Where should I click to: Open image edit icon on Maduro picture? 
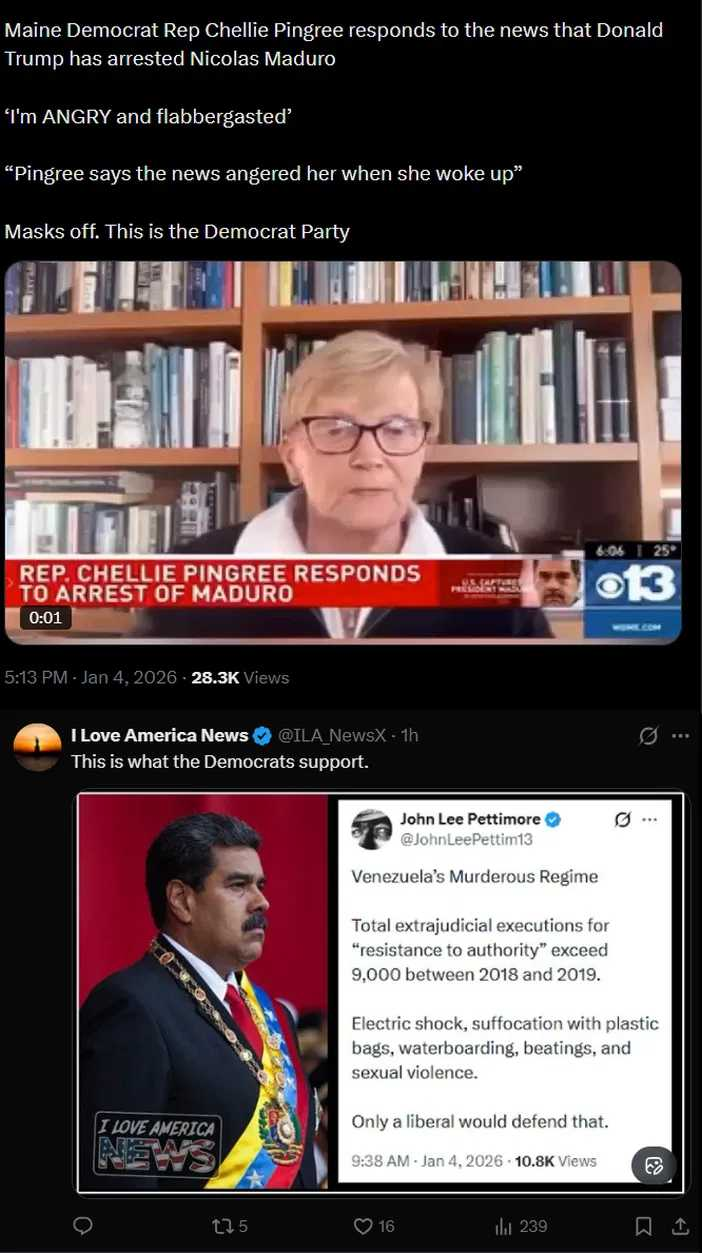click(x=654, y=1165)
